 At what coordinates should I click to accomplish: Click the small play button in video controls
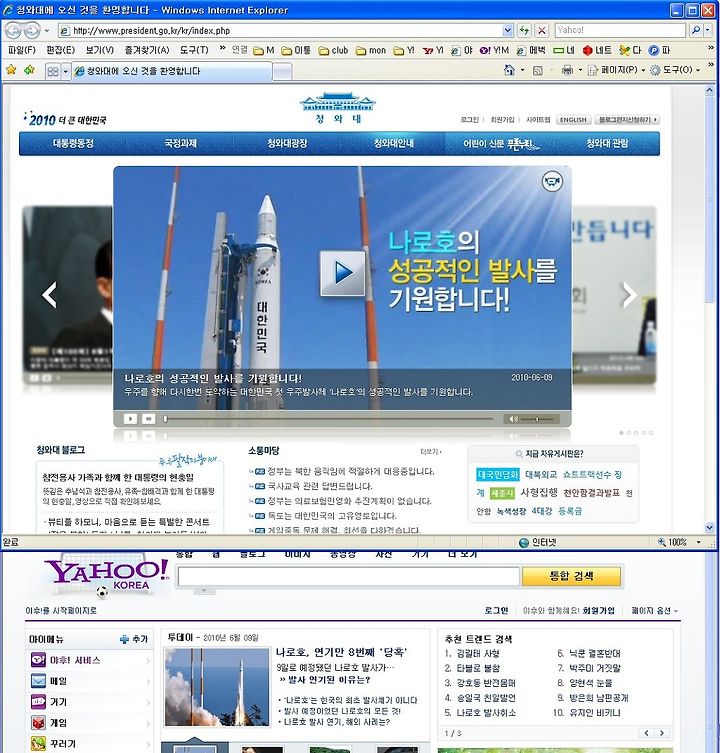tap(130, 419)
